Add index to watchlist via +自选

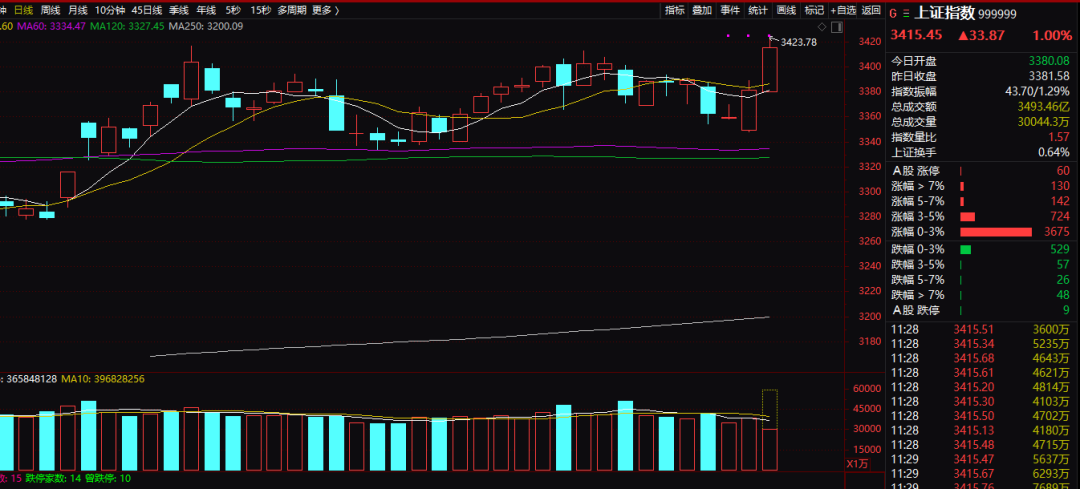[x=843, y=10]
